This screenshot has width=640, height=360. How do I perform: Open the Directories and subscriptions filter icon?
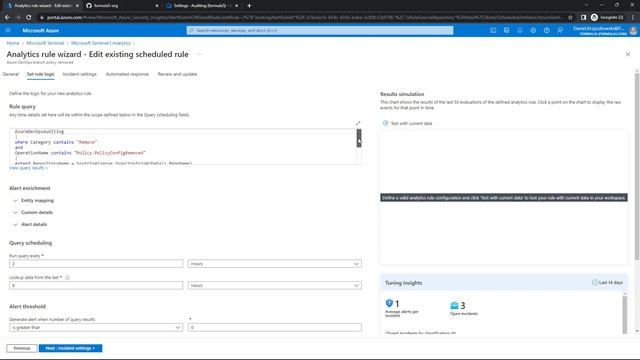tap(507, 30)
